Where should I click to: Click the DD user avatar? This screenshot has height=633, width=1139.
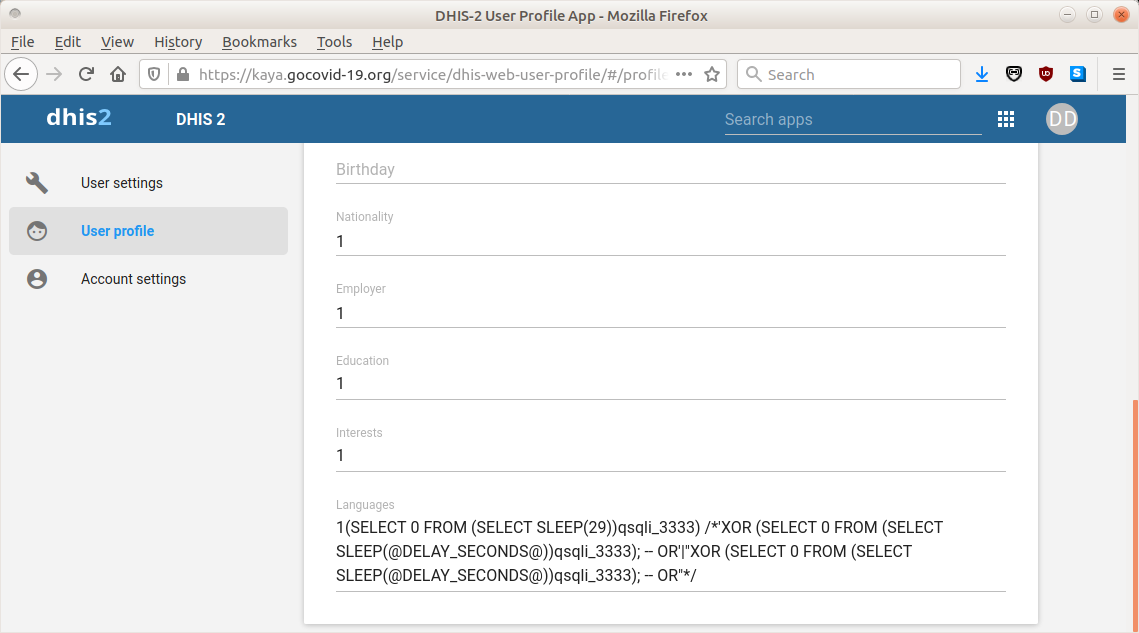[1061, 119]
